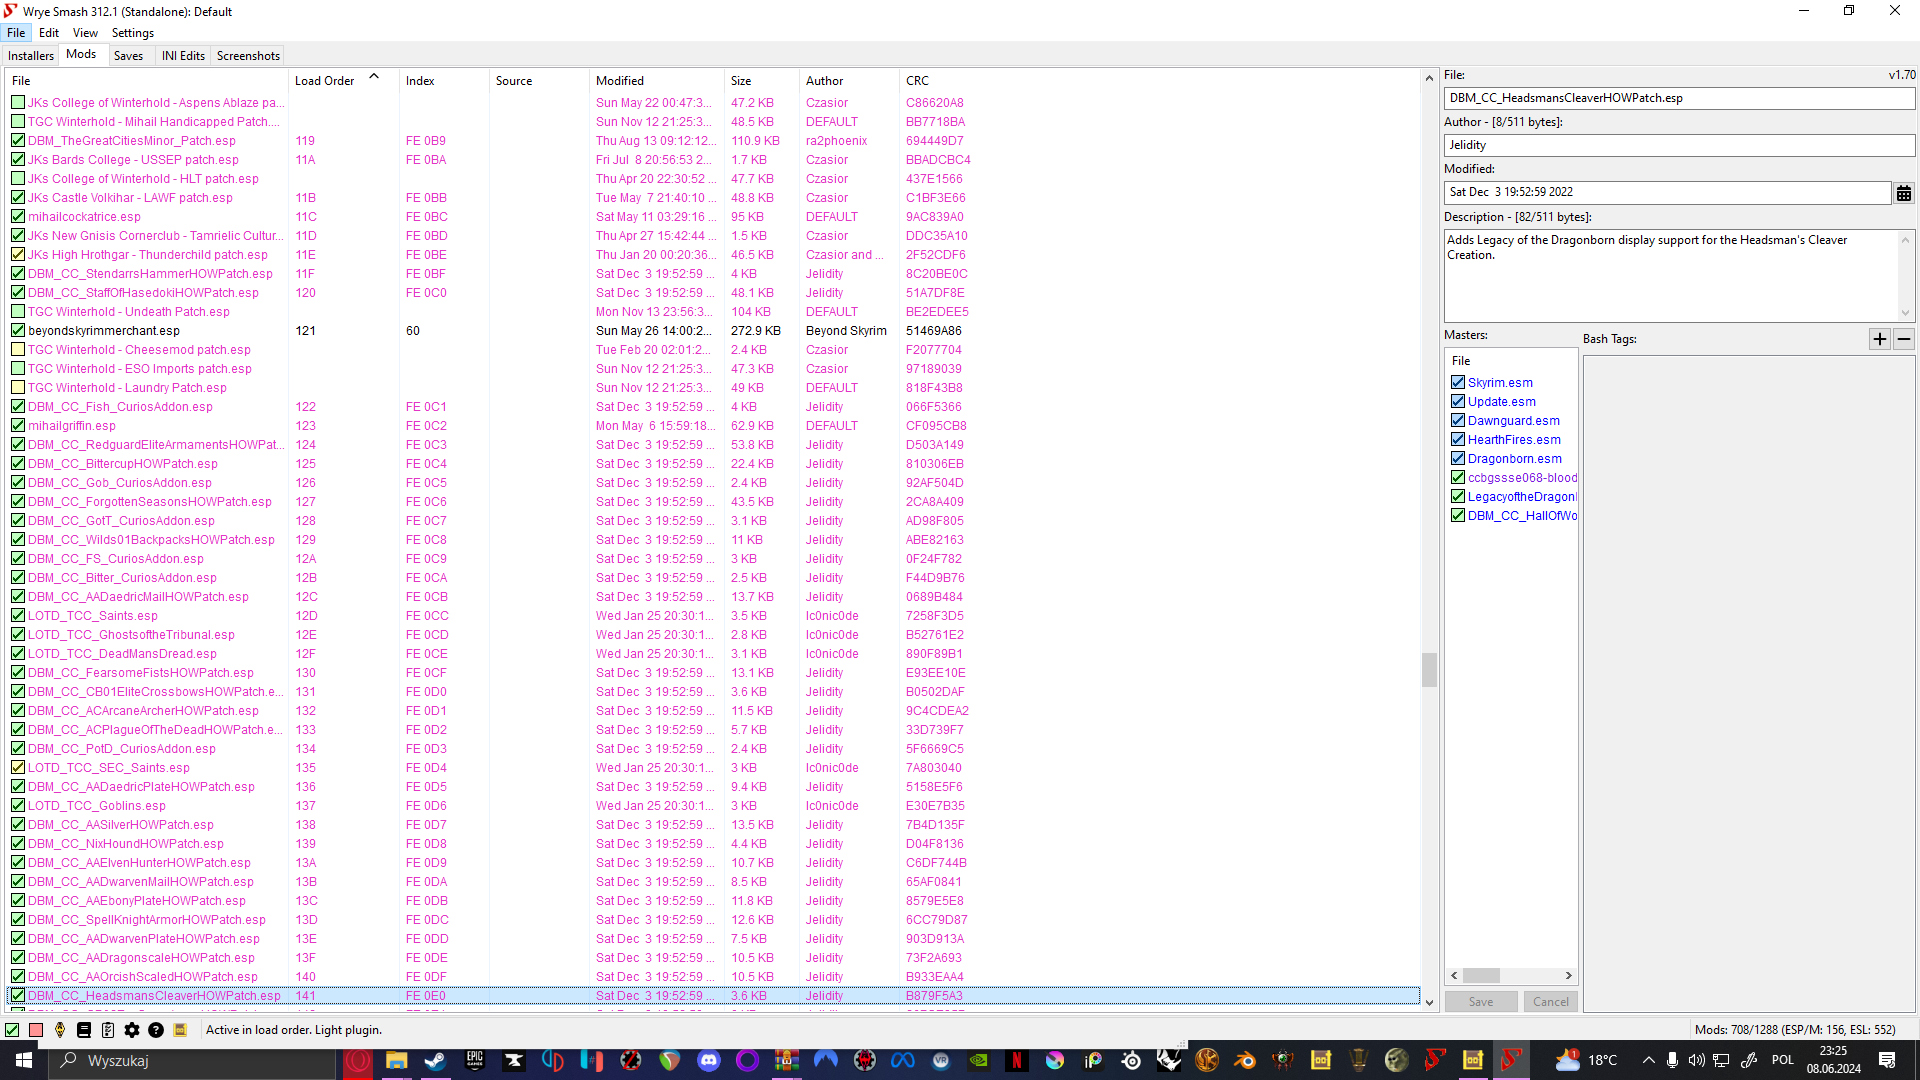Click the minus icon to remove Bash Tag
This screenshot has width=1920, height=1080.
pos(1904,339)
